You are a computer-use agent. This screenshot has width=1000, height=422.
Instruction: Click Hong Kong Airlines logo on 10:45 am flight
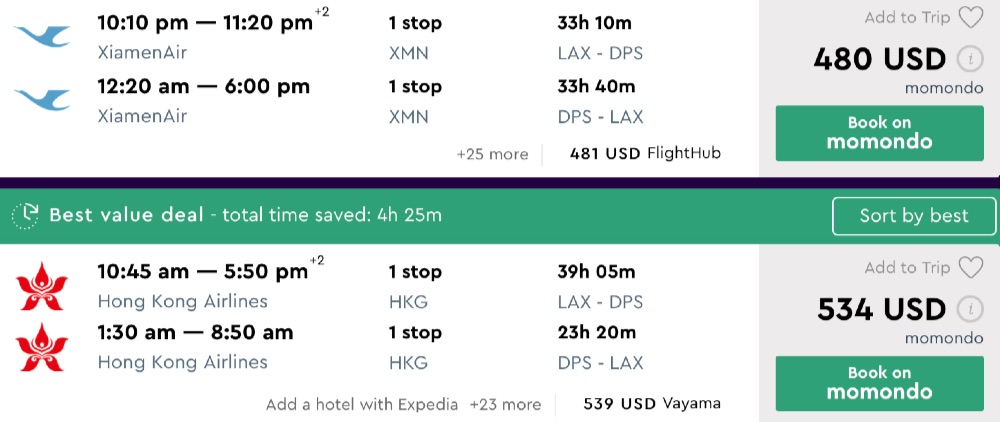click(42, 286)
